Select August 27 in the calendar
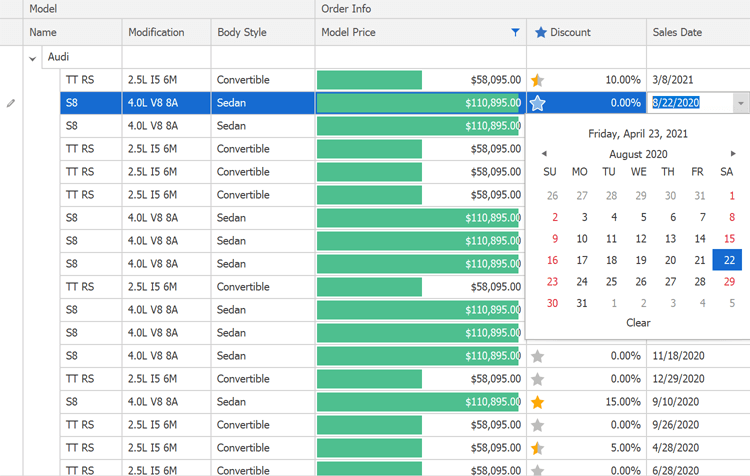The image size is (750, 476). [668, 281]
